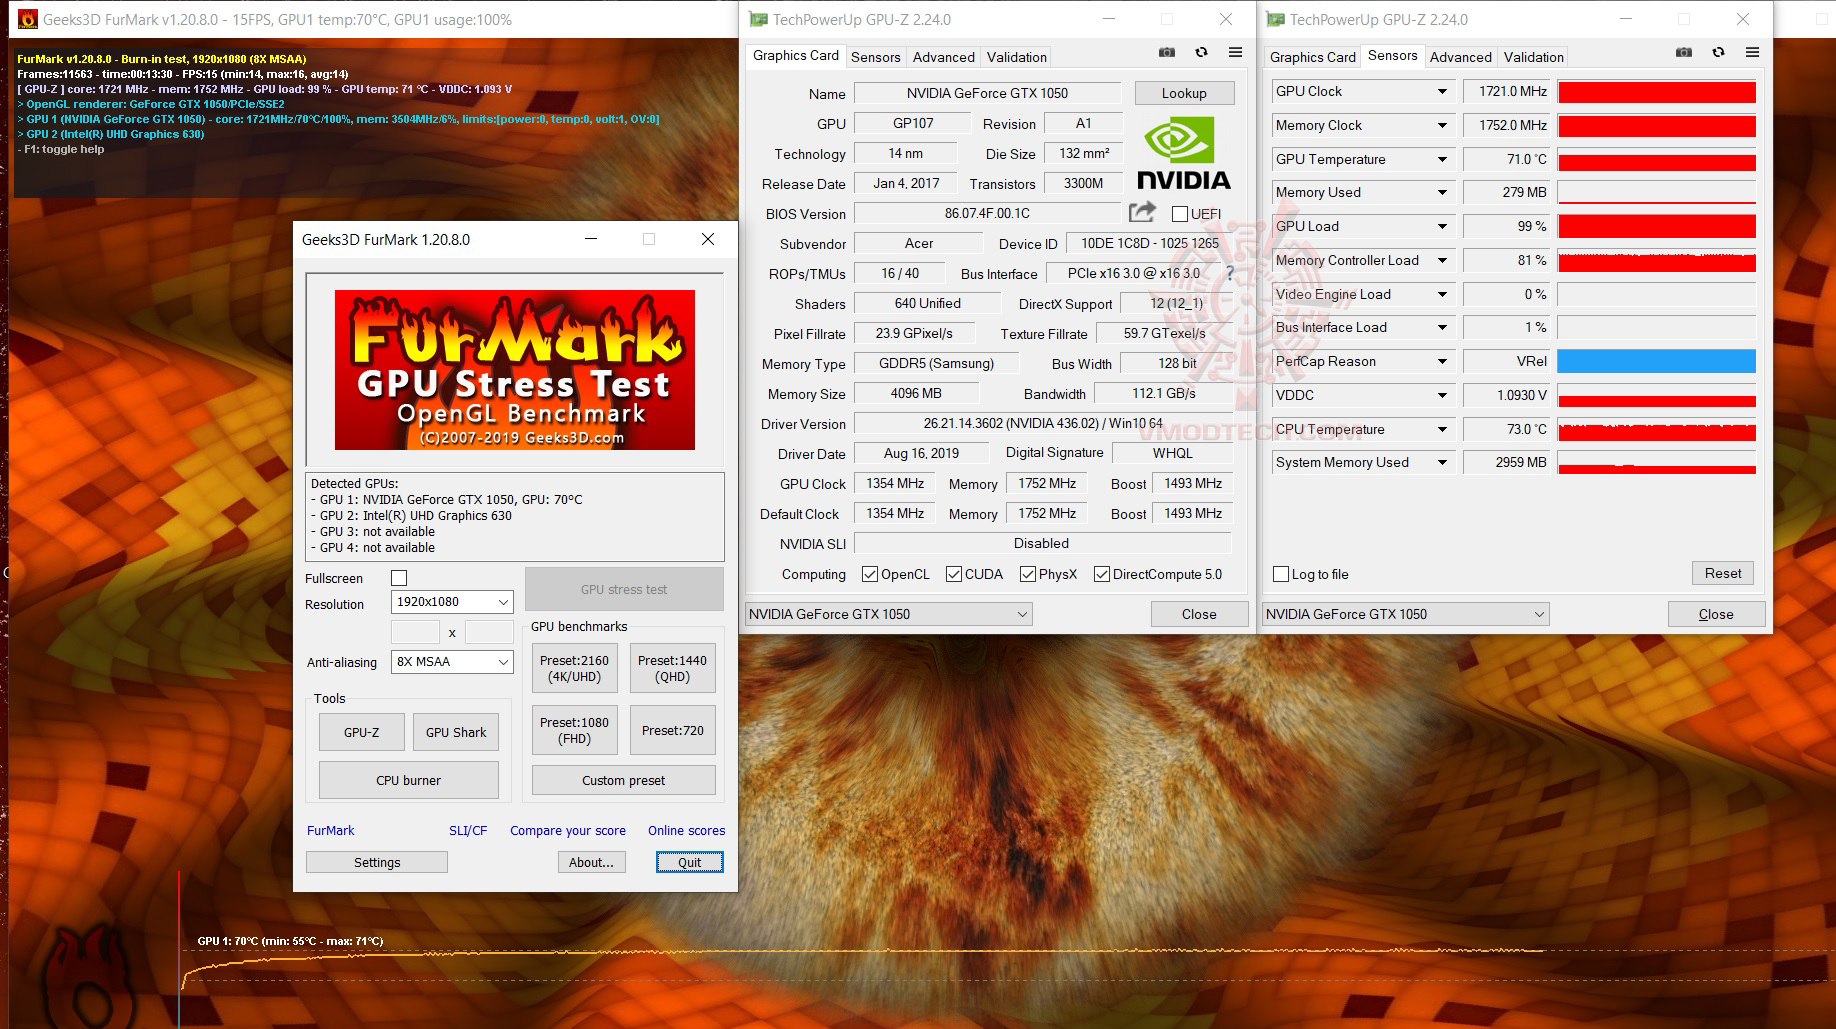Open GPU selector dropdown in Sensors window

click(1406, 614)
